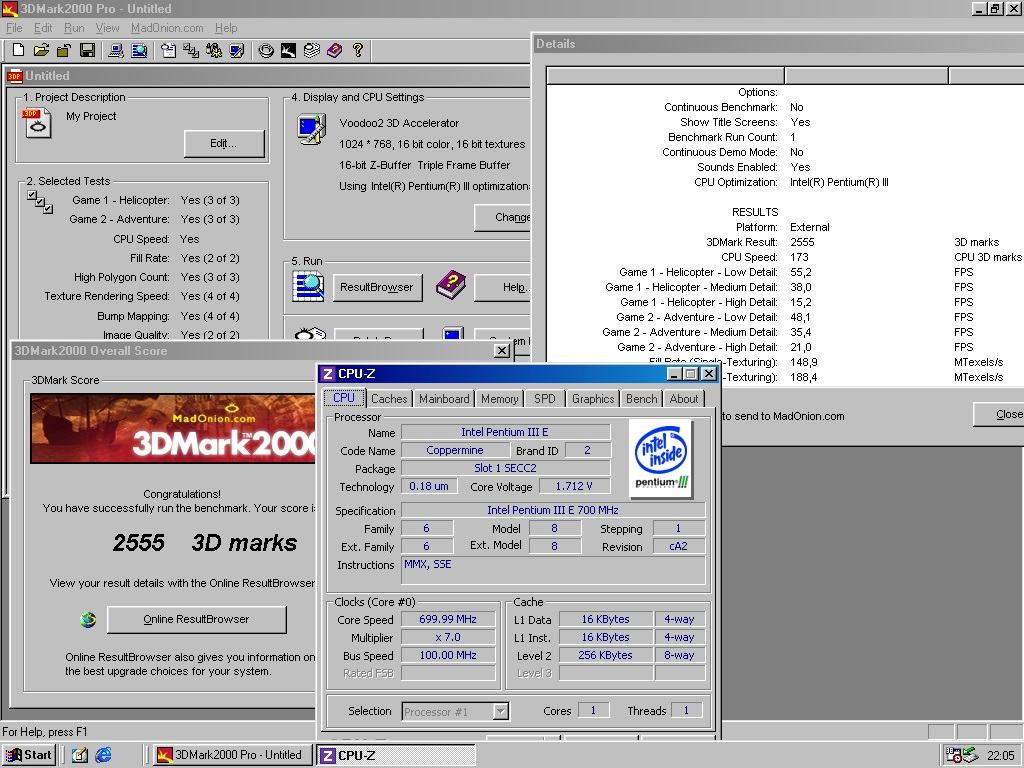Click the Intel Inside Pentium III logo
This screenshot has height=768, width=1024.
[661, 459]
